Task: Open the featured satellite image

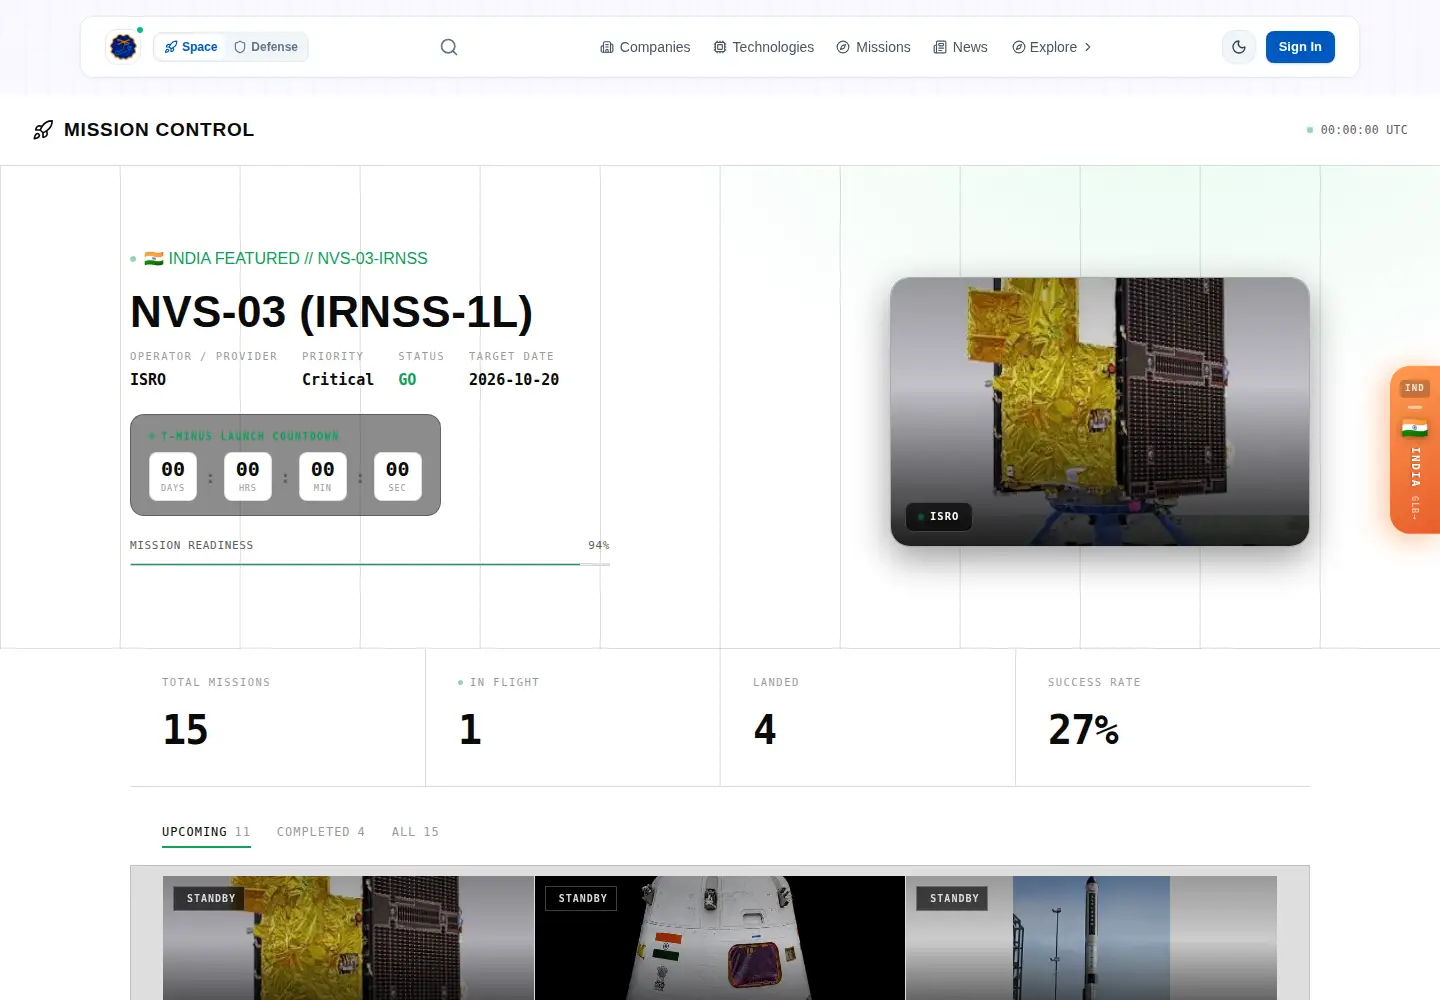Action: pyautogui.click(x=1100, y=412)
